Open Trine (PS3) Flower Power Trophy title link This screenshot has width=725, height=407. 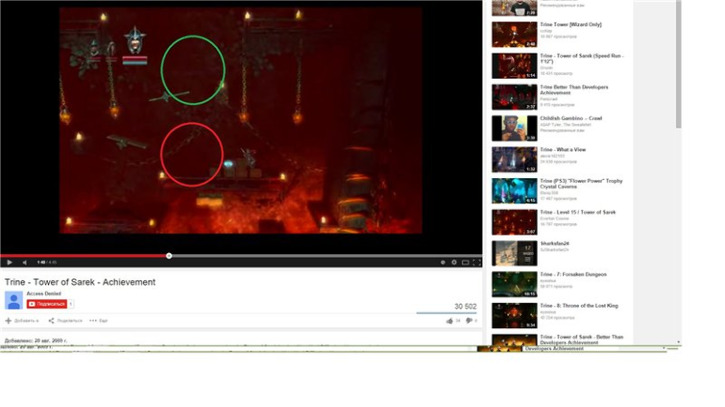pos(581,184)
